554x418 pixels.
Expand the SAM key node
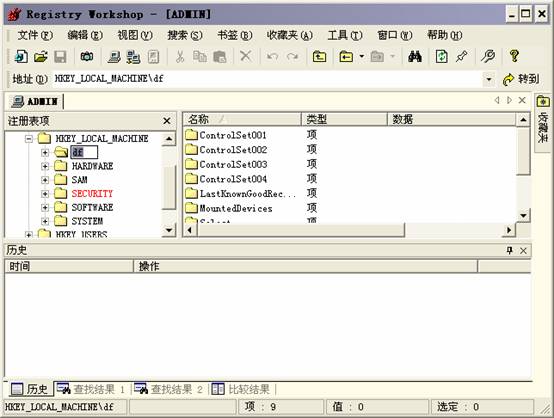45,180
